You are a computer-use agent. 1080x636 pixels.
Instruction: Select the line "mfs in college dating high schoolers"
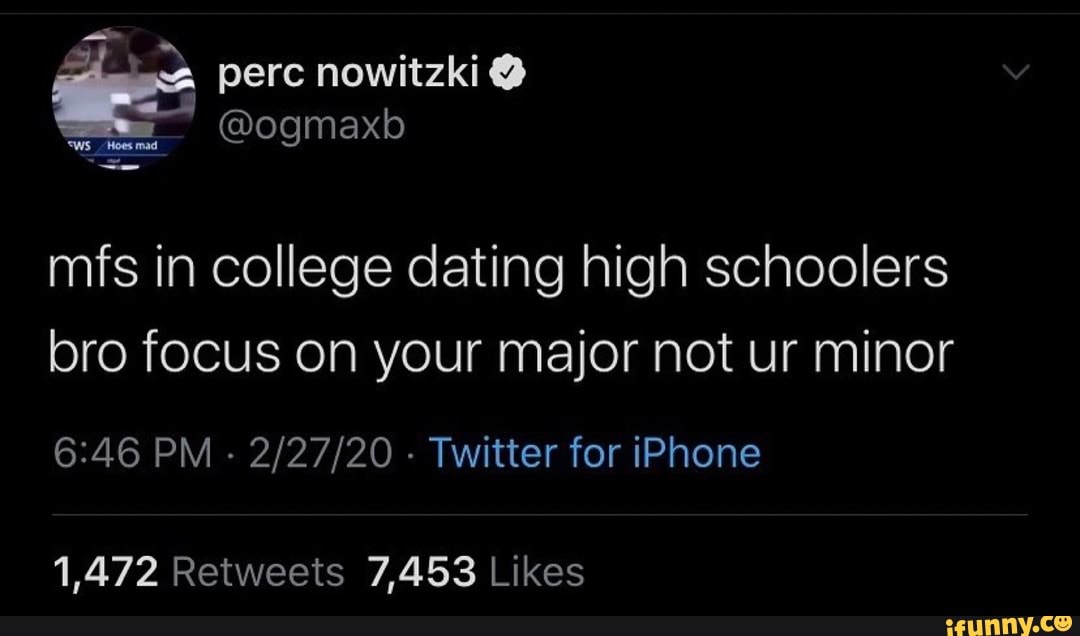tap(498, 272)
